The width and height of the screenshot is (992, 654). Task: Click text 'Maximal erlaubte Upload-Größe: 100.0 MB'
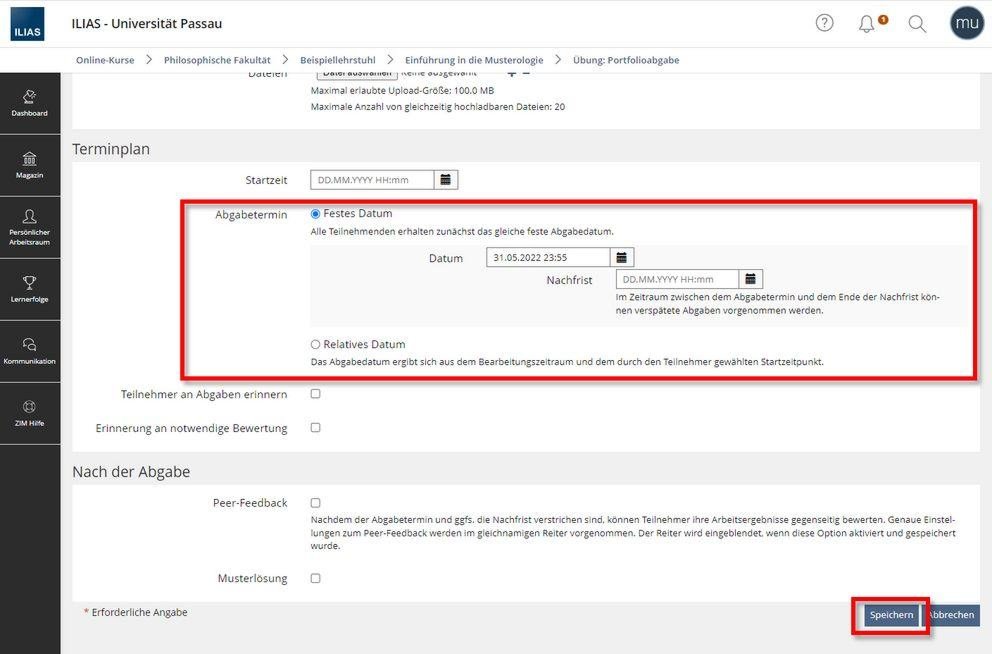402,90
